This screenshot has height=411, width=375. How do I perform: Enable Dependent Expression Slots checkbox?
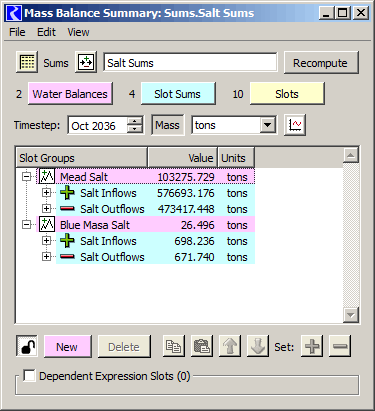tap(29, 376)
